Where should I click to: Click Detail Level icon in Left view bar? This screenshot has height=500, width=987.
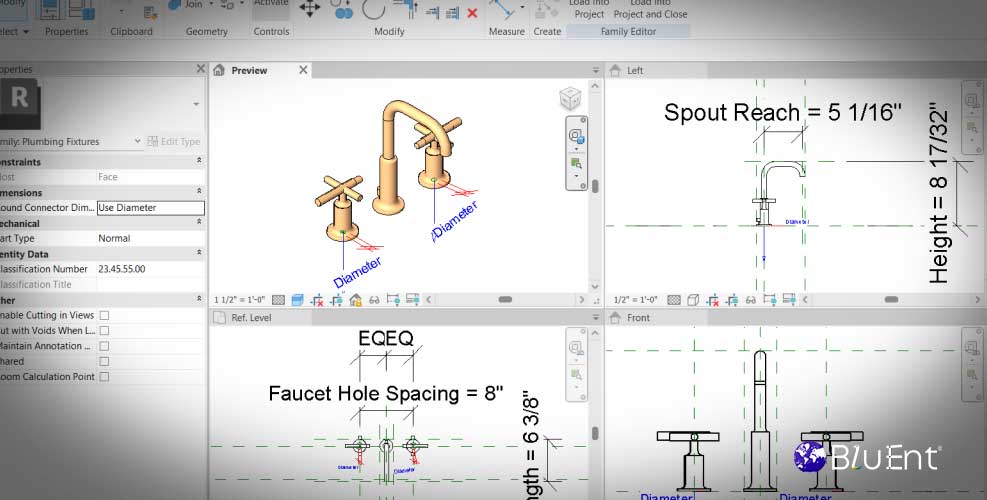click(x=674, y=300)
